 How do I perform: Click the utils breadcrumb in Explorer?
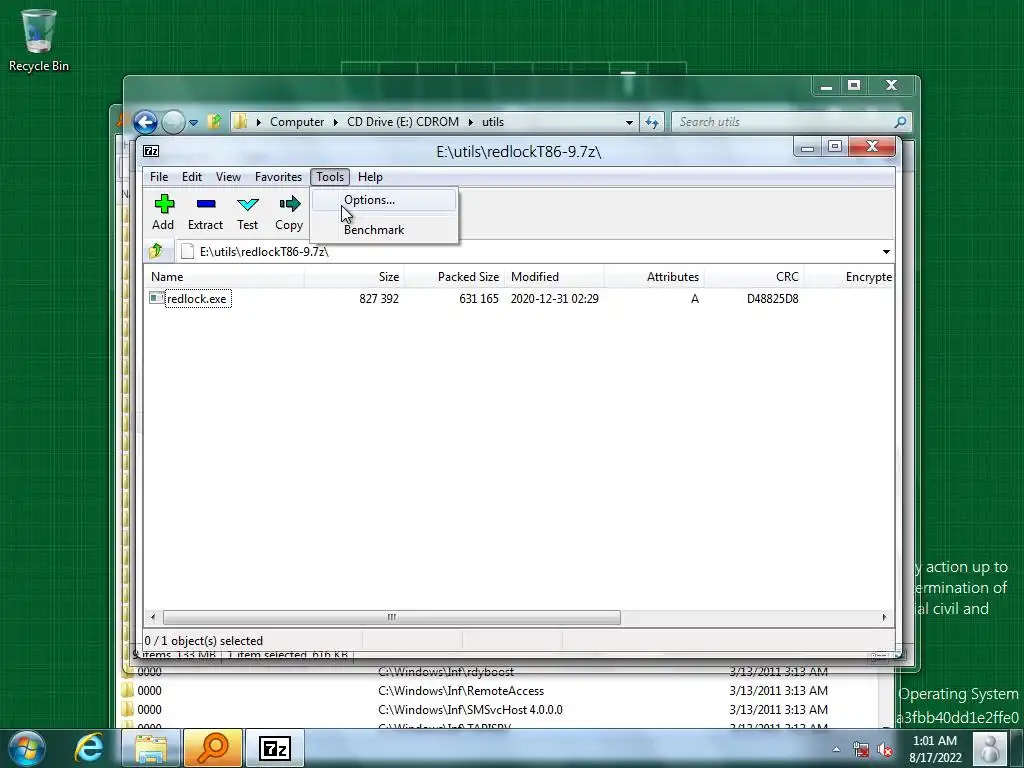click(x=493, y=122)
